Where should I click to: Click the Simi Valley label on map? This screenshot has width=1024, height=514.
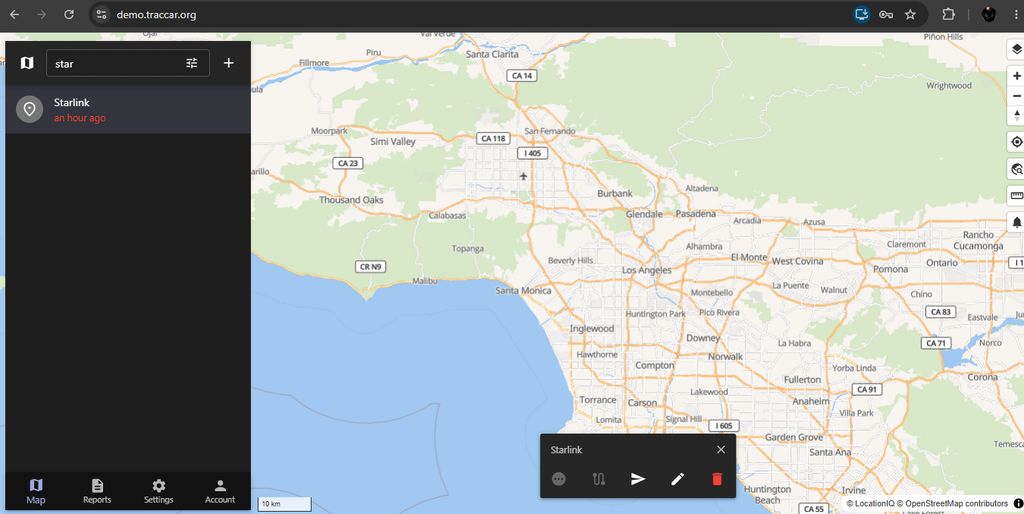[392, 142]
